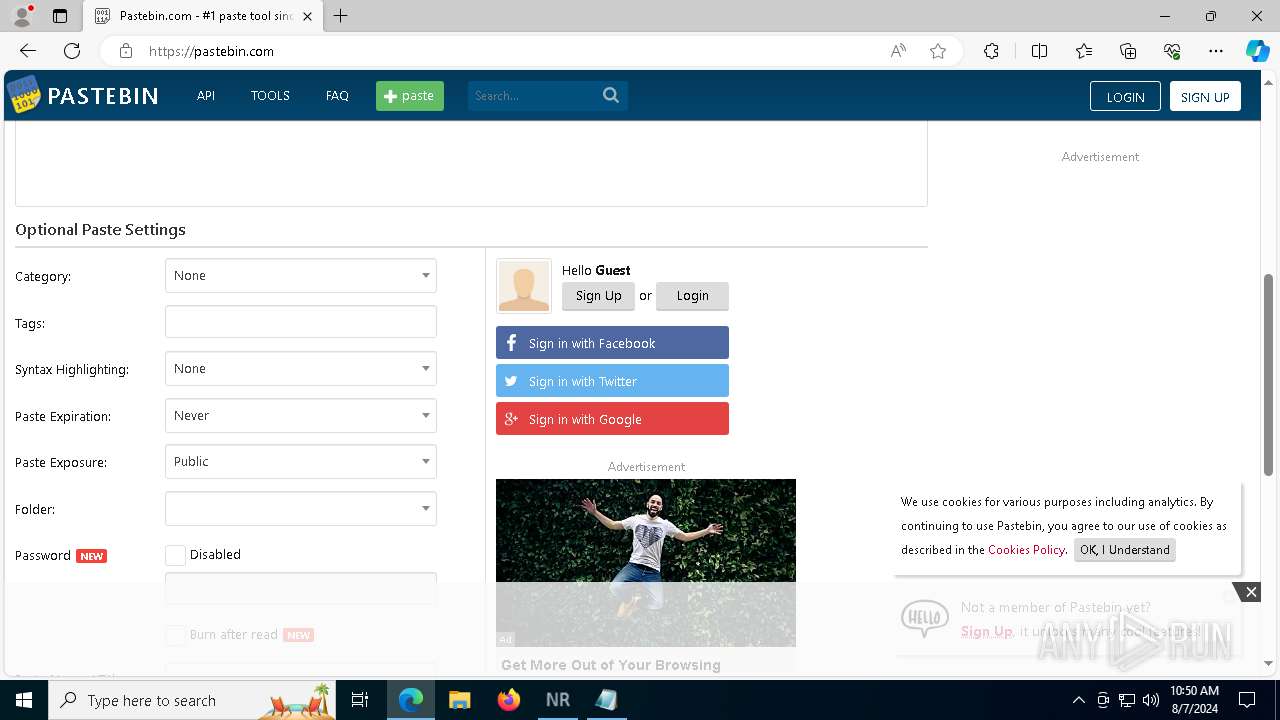This screenshot has height=720, width=1280.
Task: Open Read aloud icon in address bar
Action: [898, 51]
